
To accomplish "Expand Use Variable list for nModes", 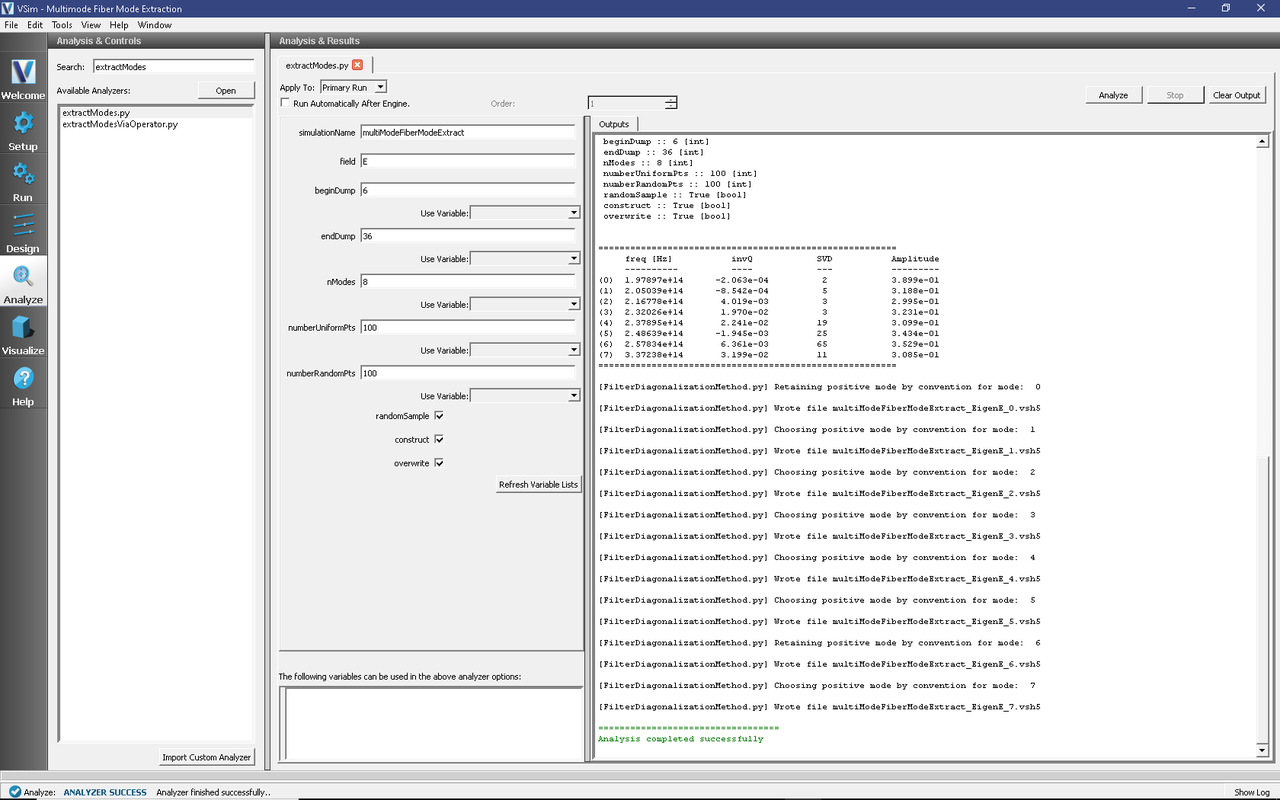I will tap(572, 304).
